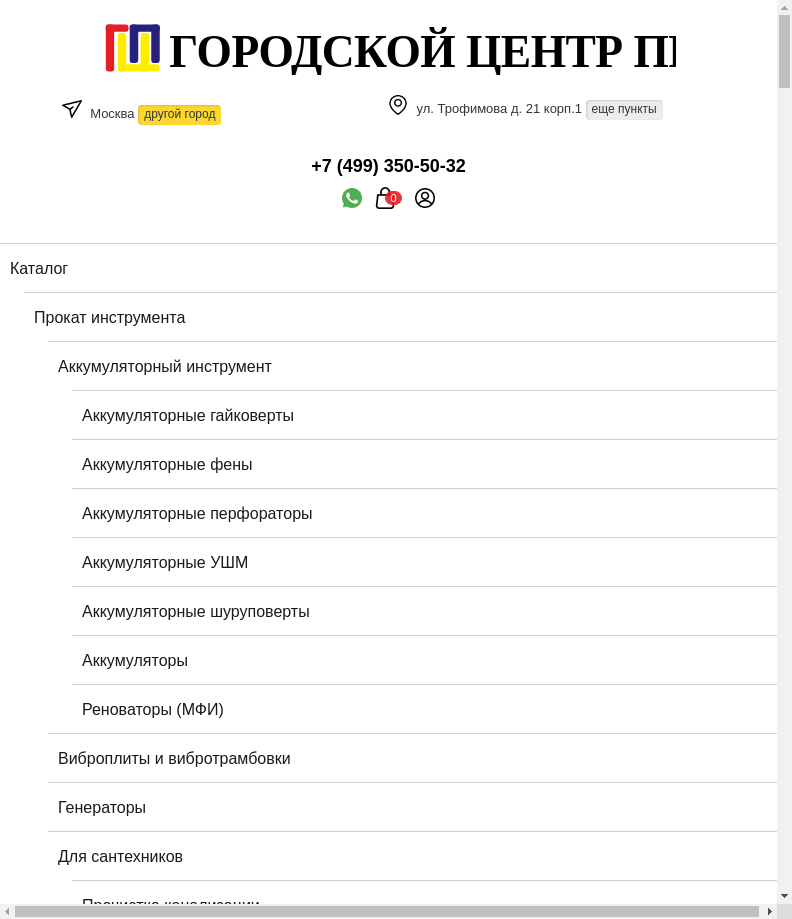This screenshot has width=792, height=919.
Task: Open the user account icon
Action: click(425, 198)
